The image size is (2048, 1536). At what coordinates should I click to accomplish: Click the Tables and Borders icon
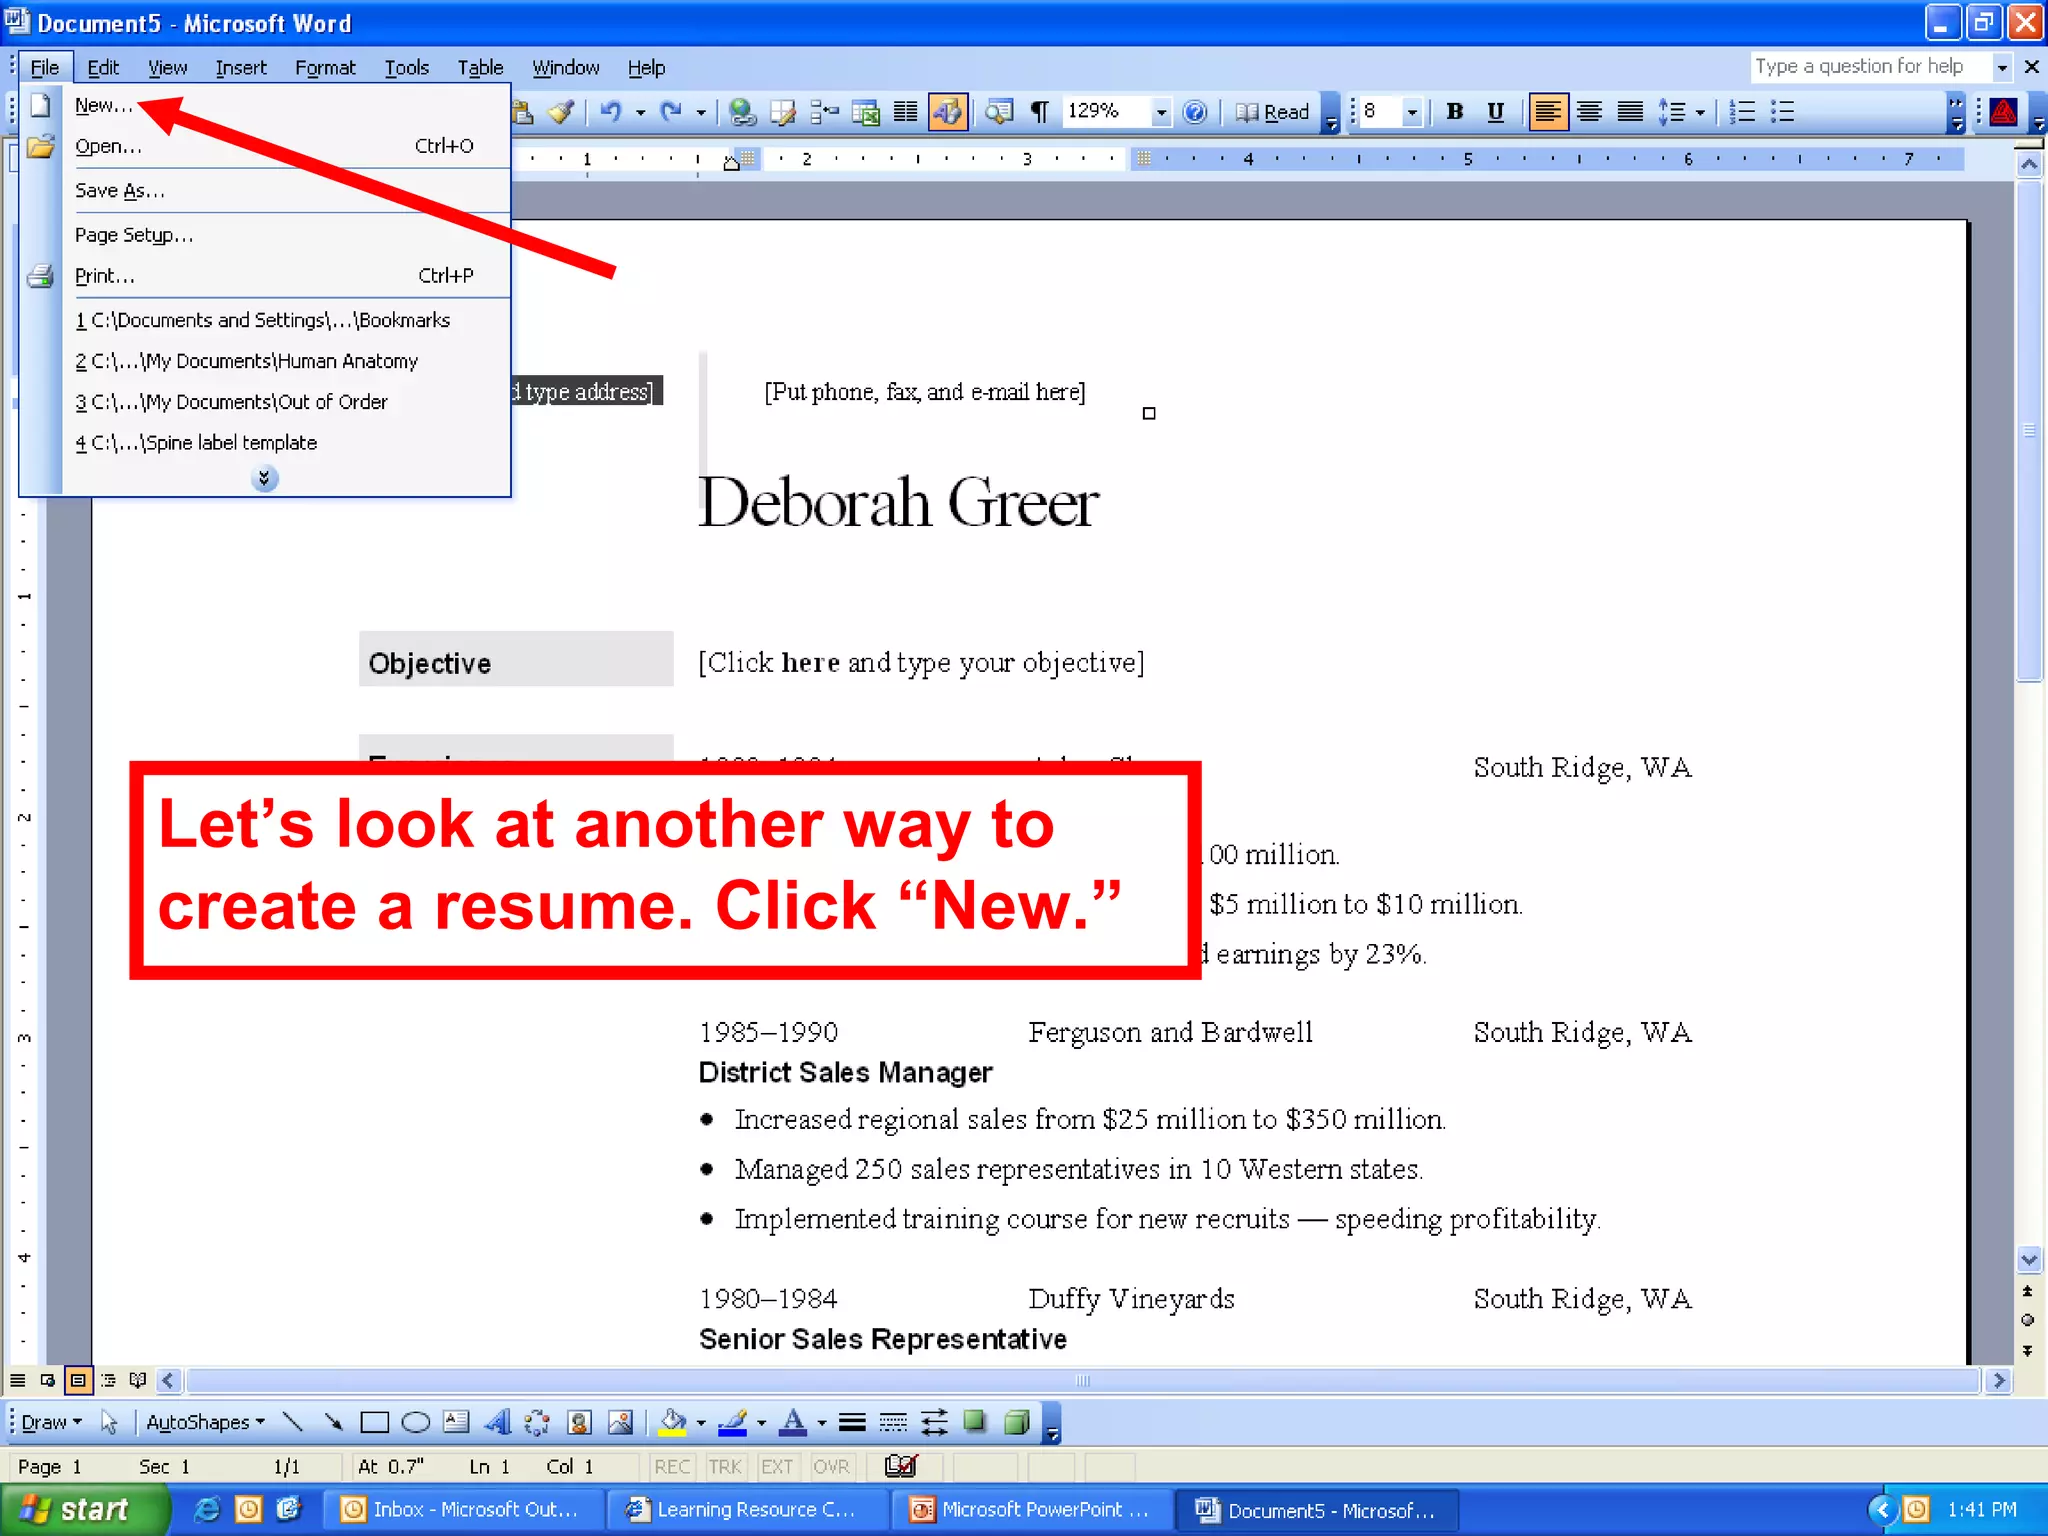coord(783,112)
